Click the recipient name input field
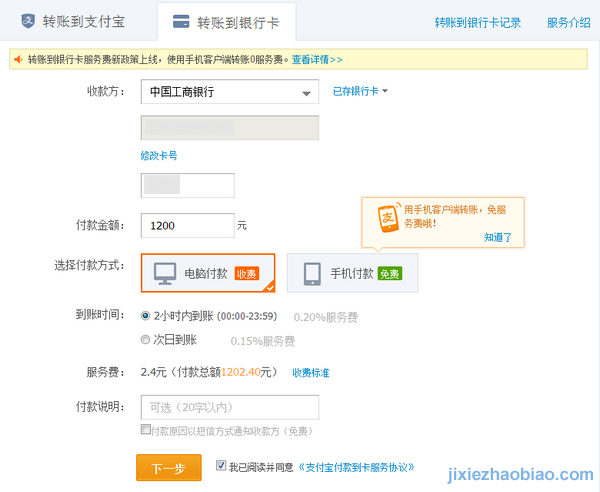This screenshot has height=492, width=600. point(188,185)
